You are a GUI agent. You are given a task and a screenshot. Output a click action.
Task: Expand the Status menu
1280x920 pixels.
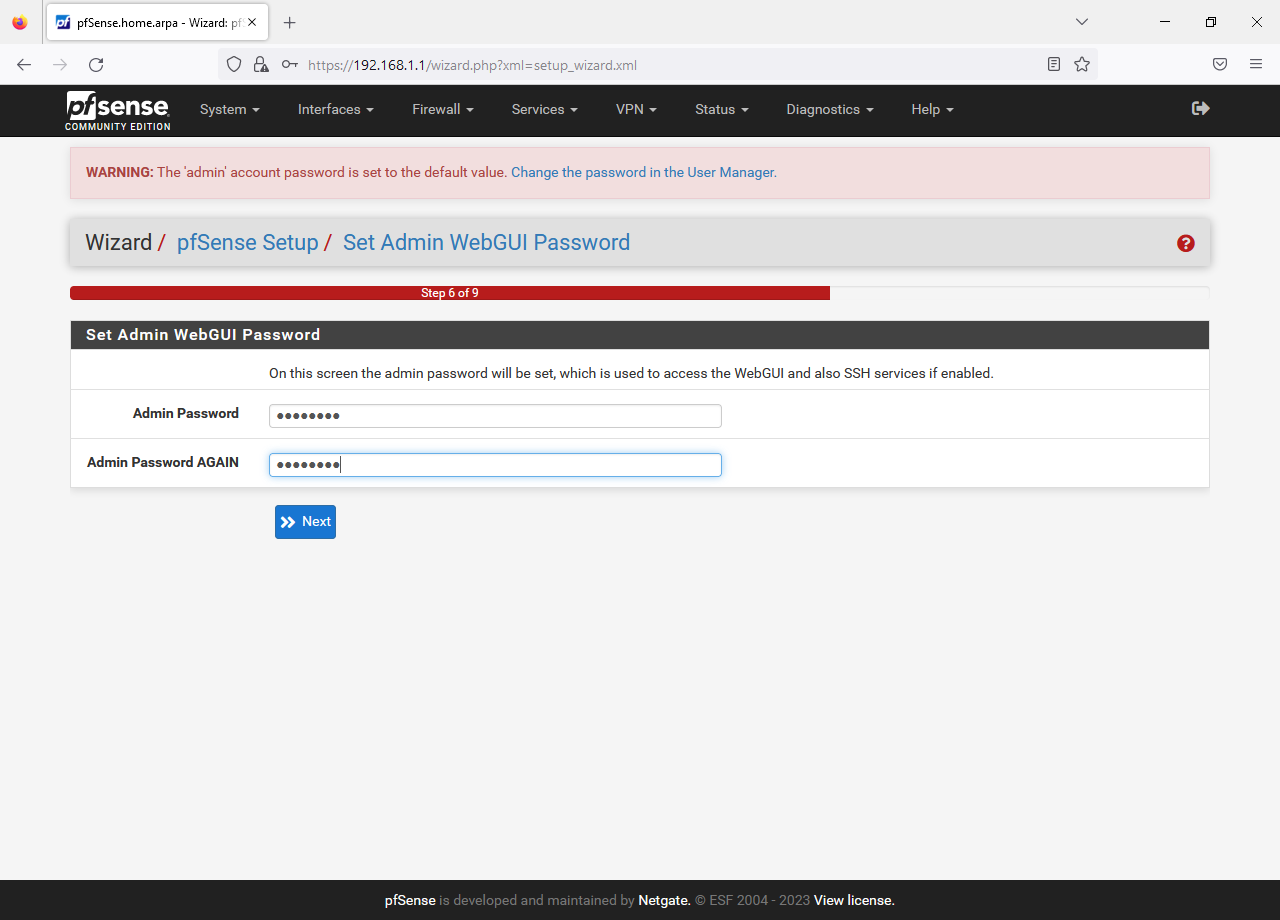pos(722,109)
